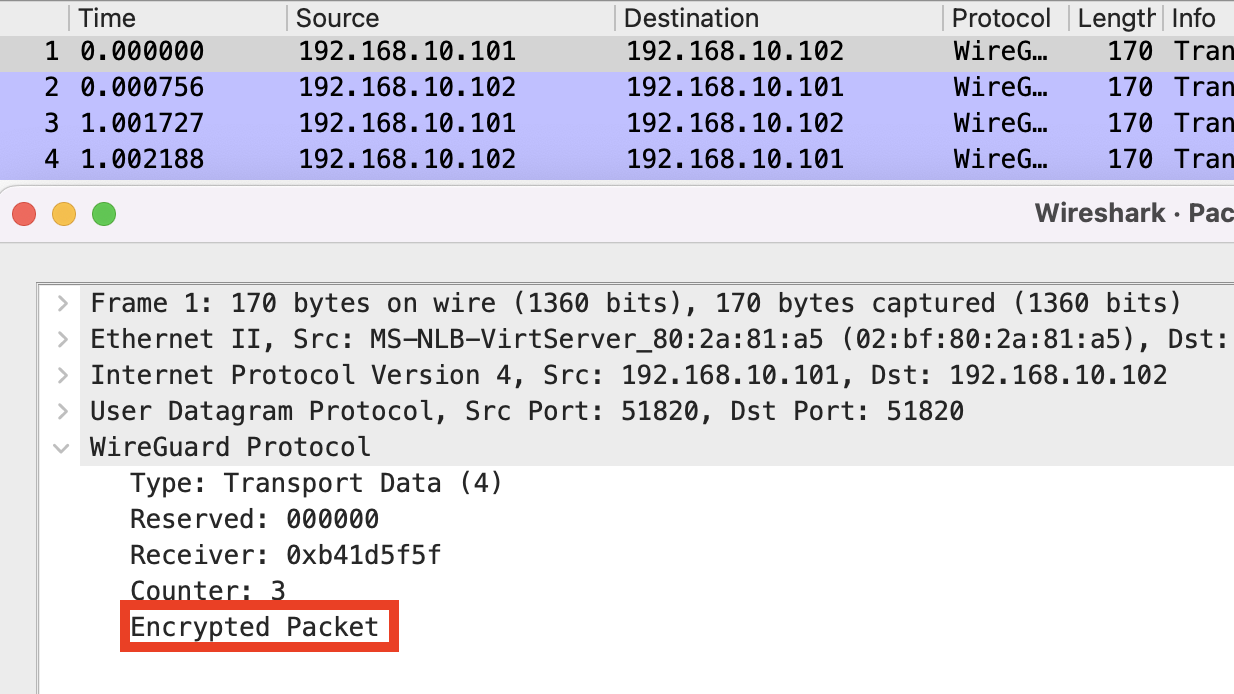Select the Reserved: 000000 field
Screen dimensions: 1234x694
click(x=254, y=519)
